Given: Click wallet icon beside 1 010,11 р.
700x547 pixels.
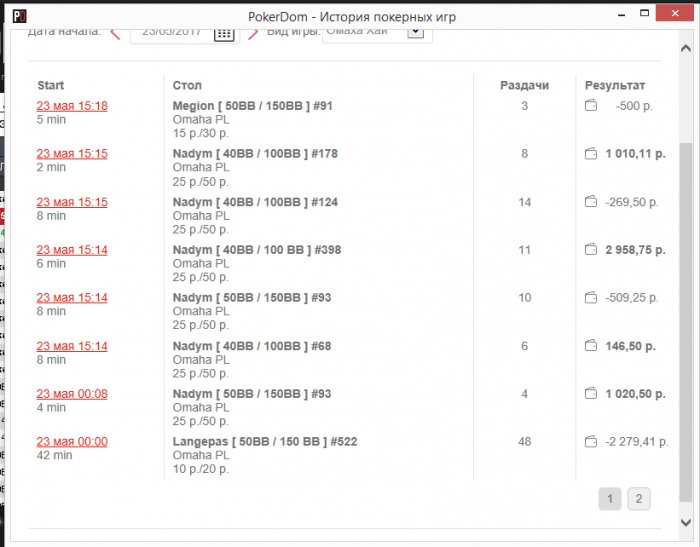Looking at the screenshot, I should (591, 154).
